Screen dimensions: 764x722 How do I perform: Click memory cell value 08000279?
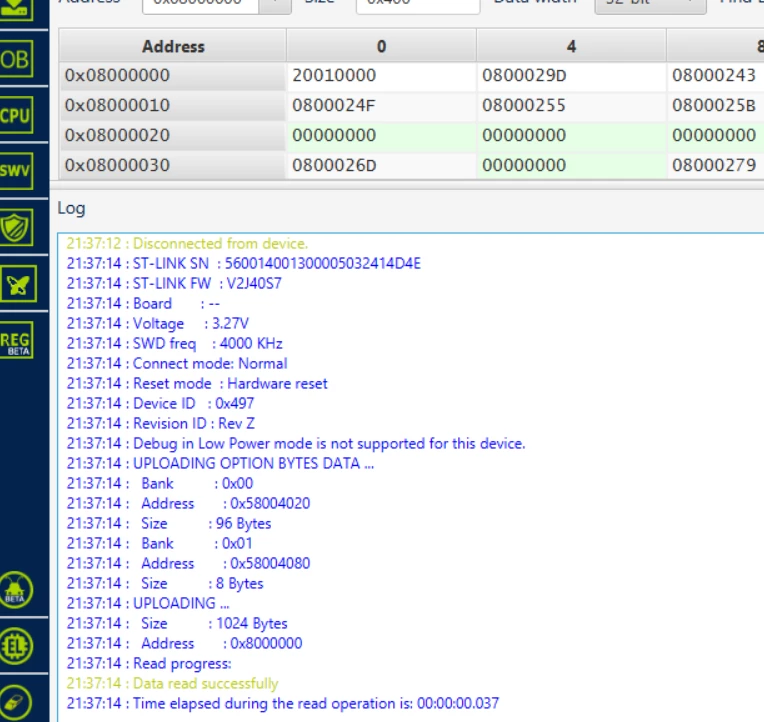(714, 165)
